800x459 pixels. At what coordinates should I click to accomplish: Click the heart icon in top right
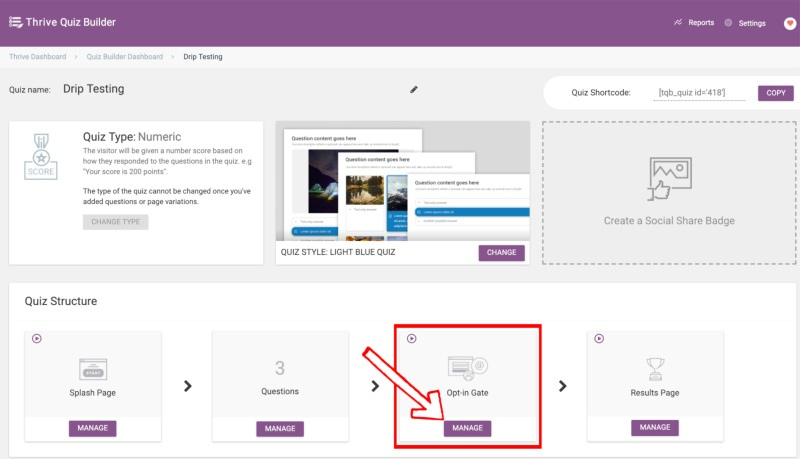coord(789,23)
